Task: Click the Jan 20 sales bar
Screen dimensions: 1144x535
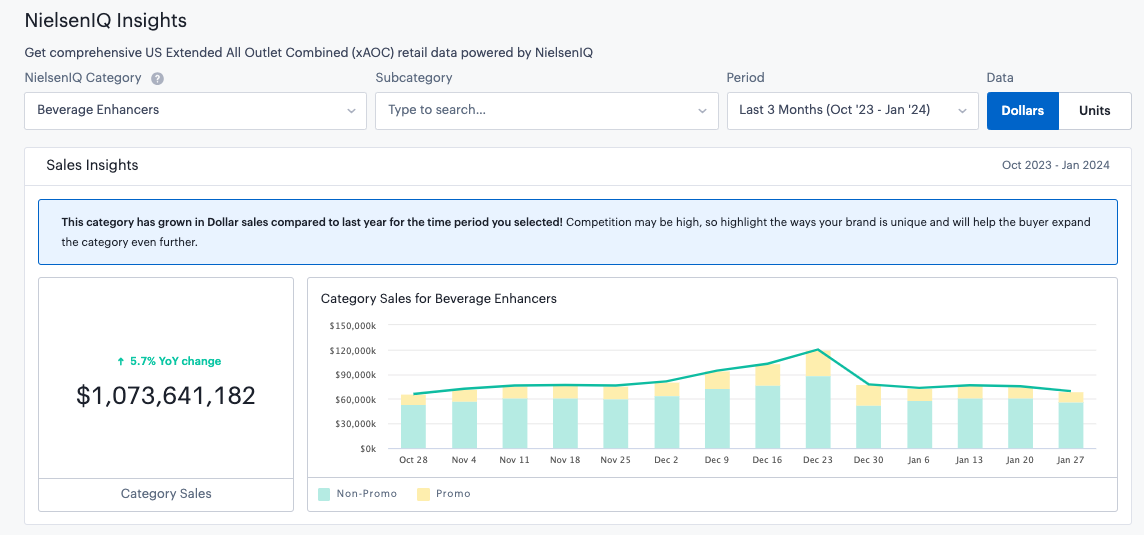Action: tap(1020, 417)
